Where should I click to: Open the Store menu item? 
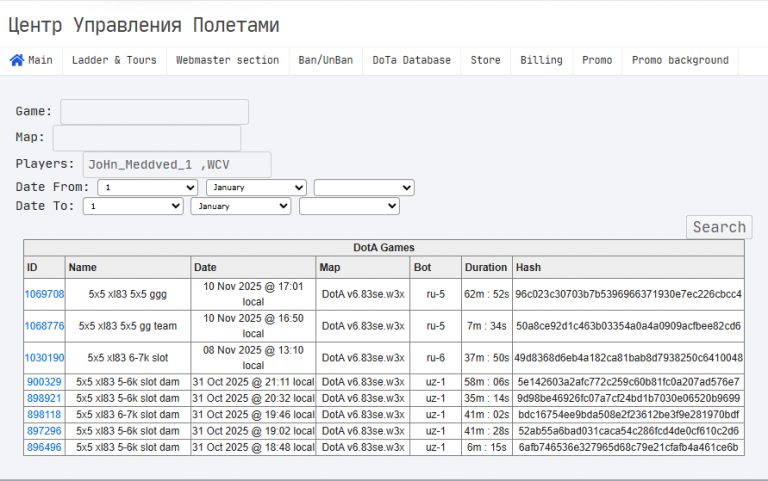pyautogui.click(x=485, y=60)
